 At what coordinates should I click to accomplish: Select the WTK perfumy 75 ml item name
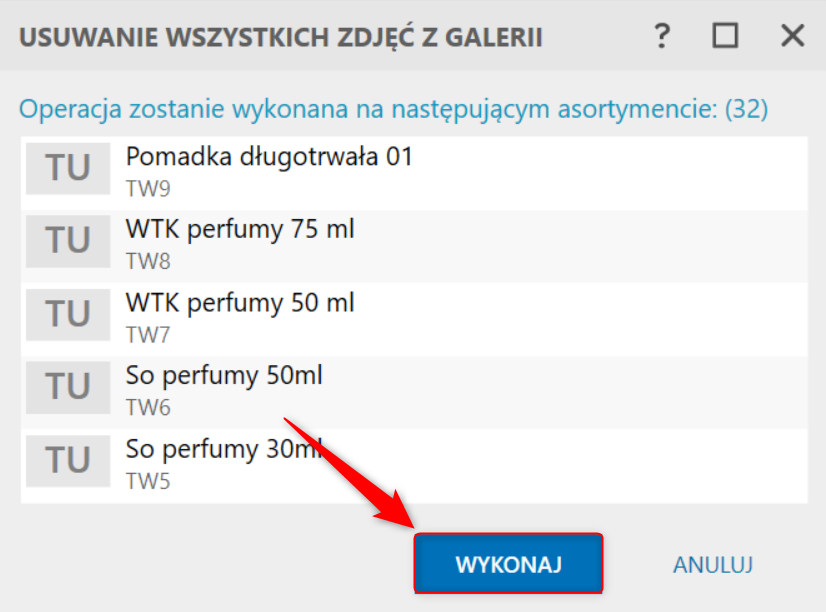240,230
